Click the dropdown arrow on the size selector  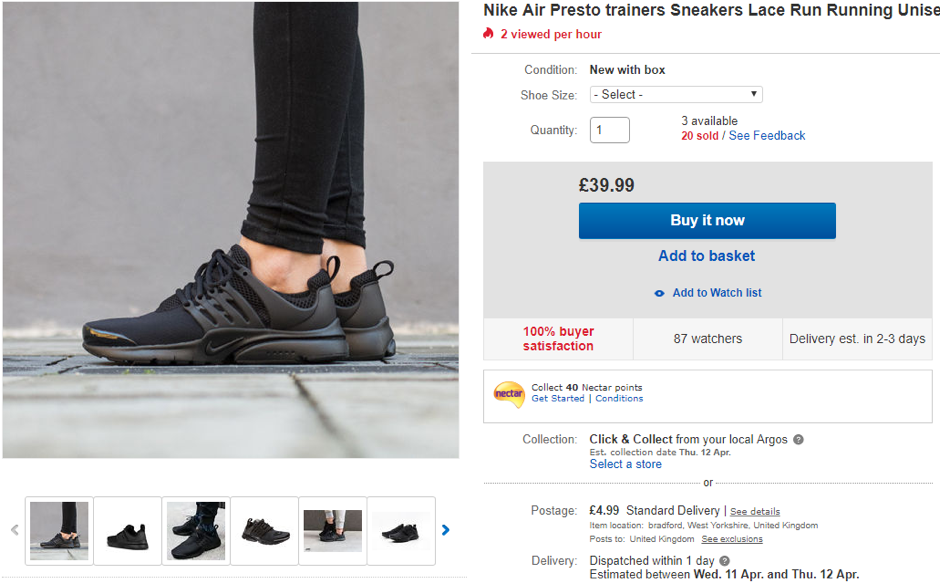coord(751,93)
